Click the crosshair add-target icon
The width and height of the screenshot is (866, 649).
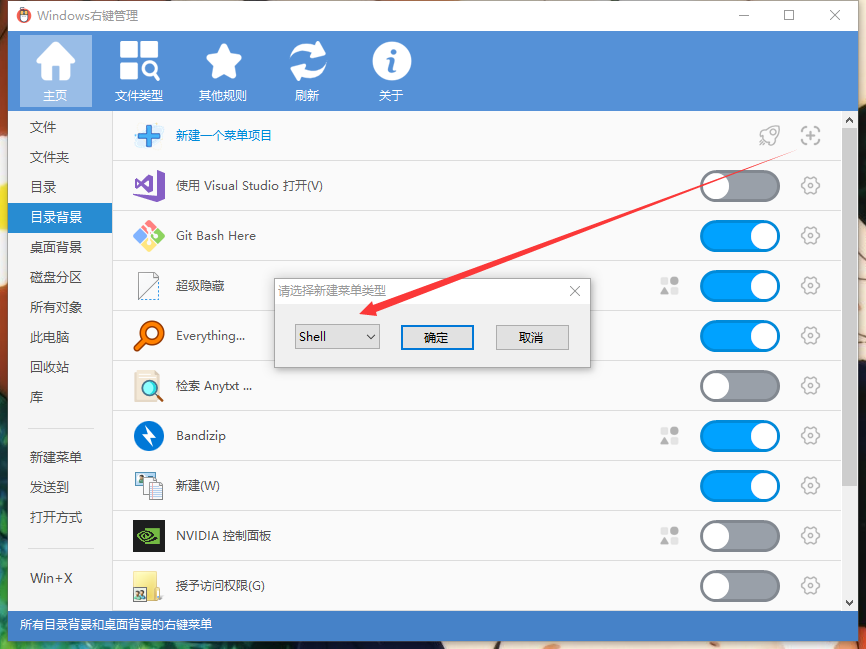coord(809,136)
